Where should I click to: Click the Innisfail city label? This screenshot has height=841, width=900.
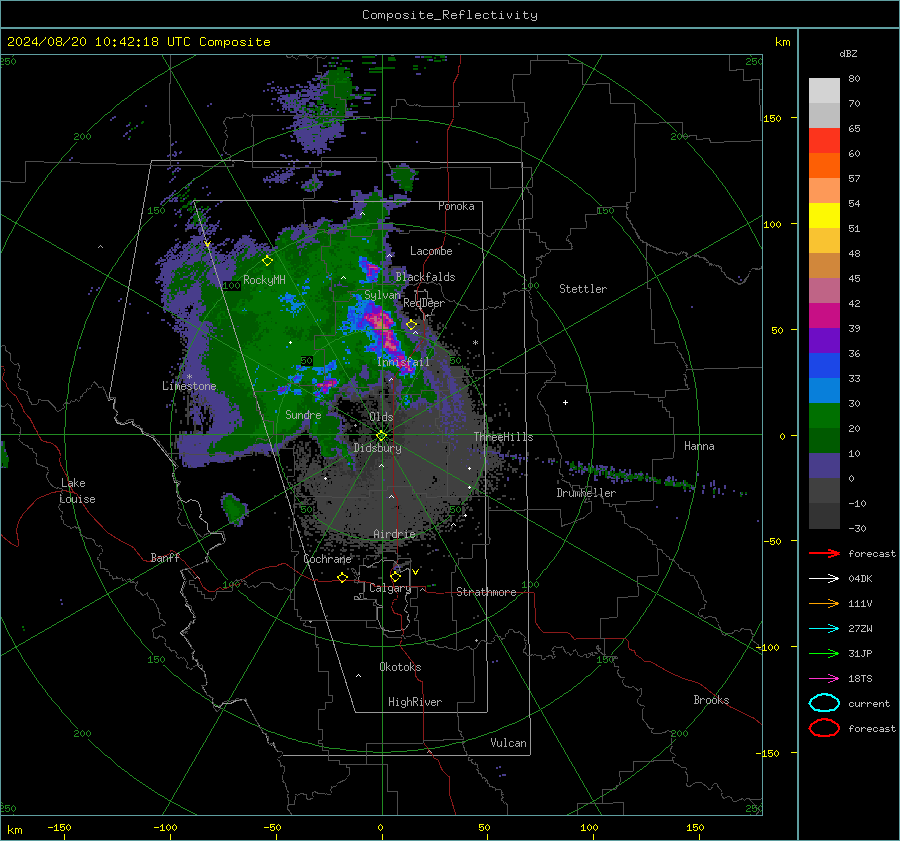coord(403,362)
